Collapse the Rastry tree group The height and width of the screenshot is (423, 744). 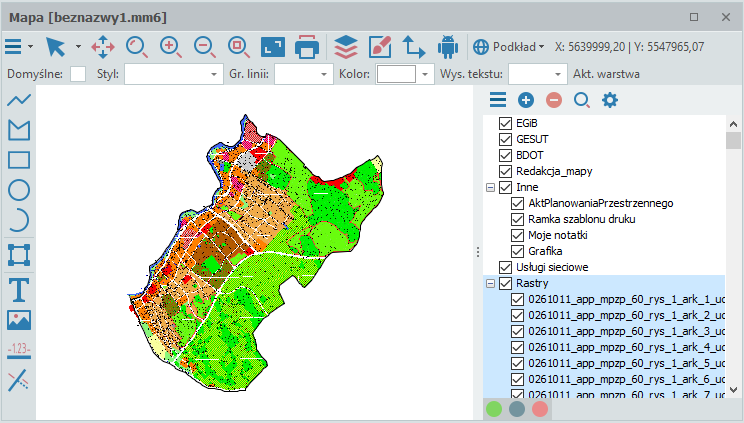(x=490, y=283)
